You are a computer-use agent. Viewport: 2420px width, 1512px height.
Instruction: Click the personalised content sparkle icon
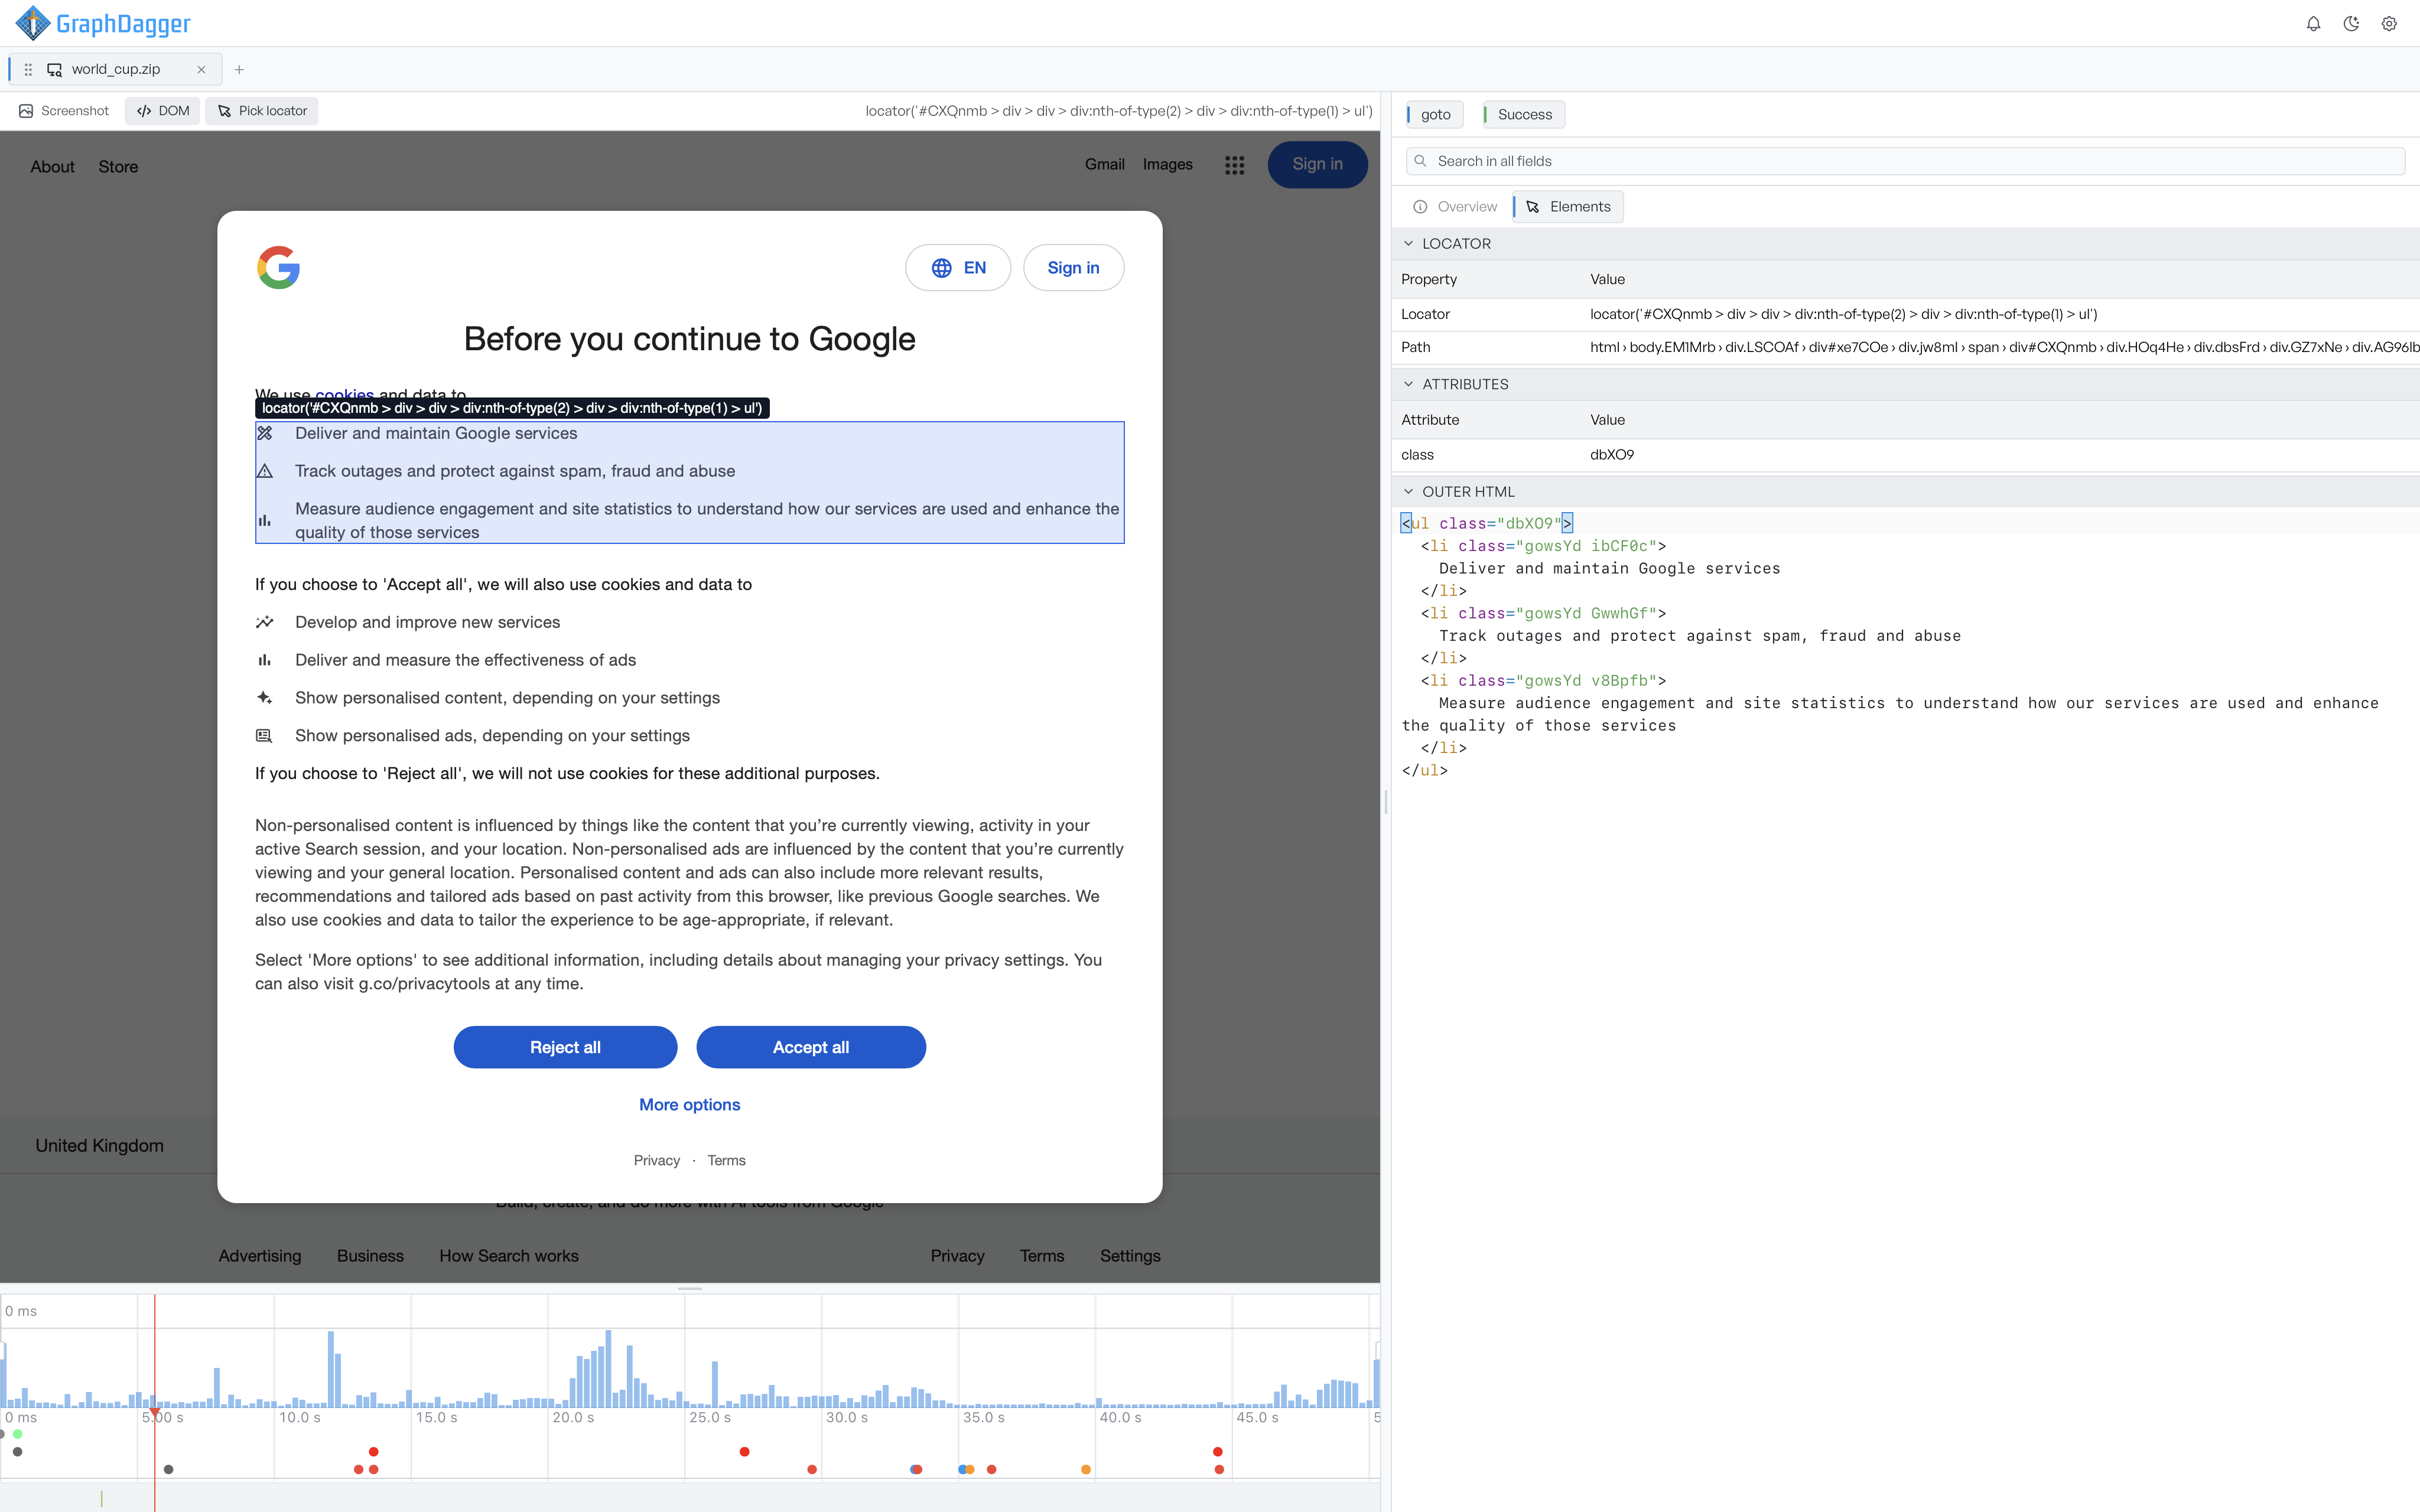[x=265, y=698]
